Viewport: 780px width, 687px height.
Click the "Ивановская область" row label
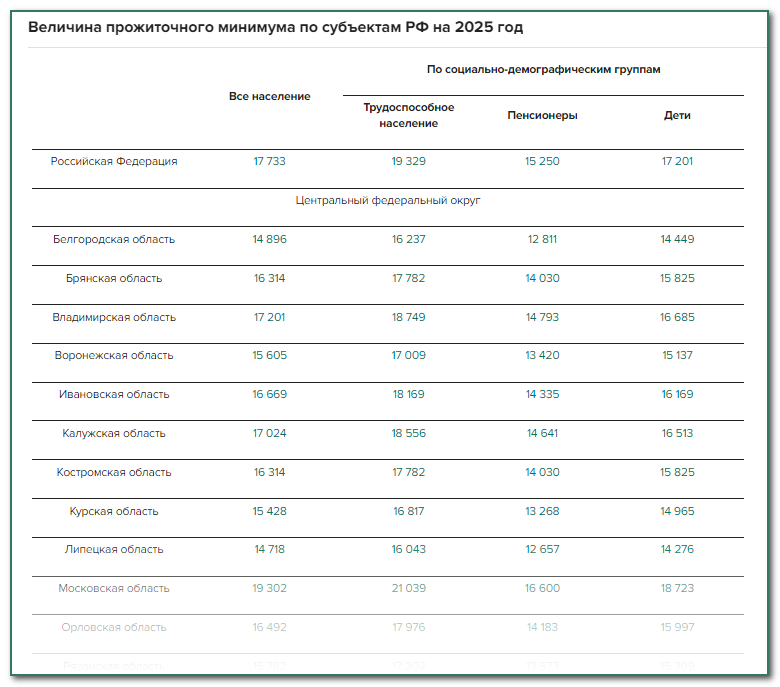[114, 394]
